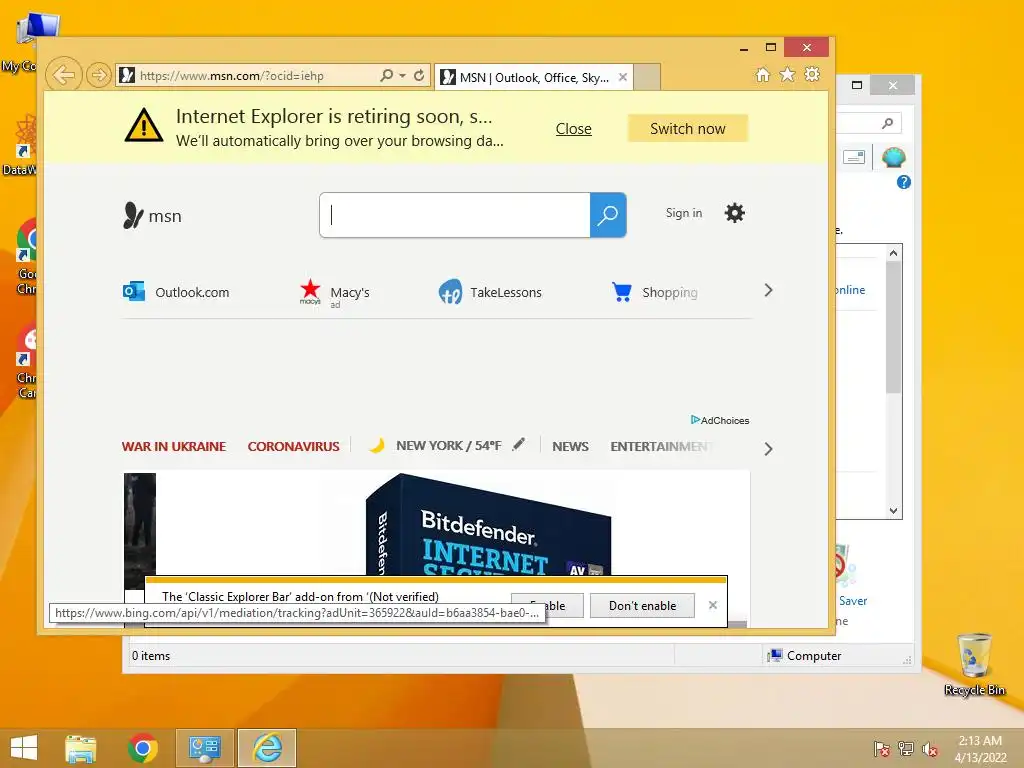Viewport: 1024px width, 768px height.
Task: Focus the MSN web search box
Action: point(455,215)
